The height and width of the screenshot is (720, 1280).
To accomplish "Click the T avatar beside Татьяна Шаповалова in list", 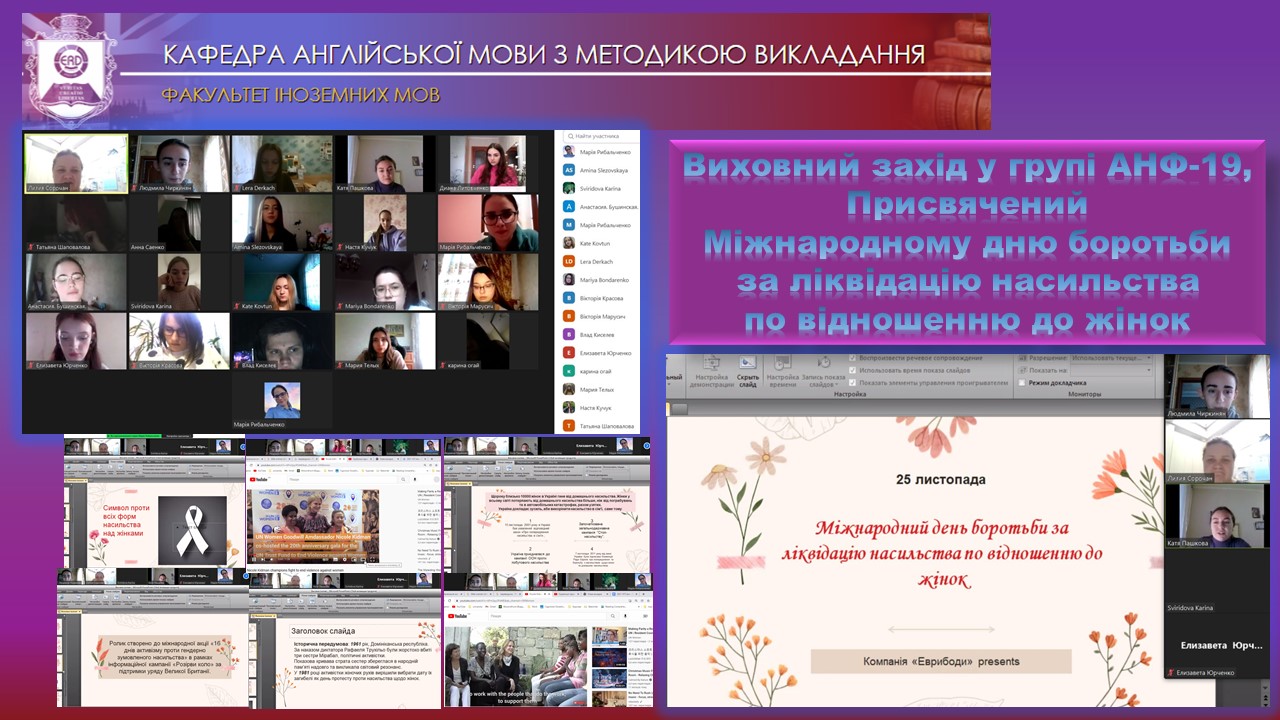I will 568,425.
